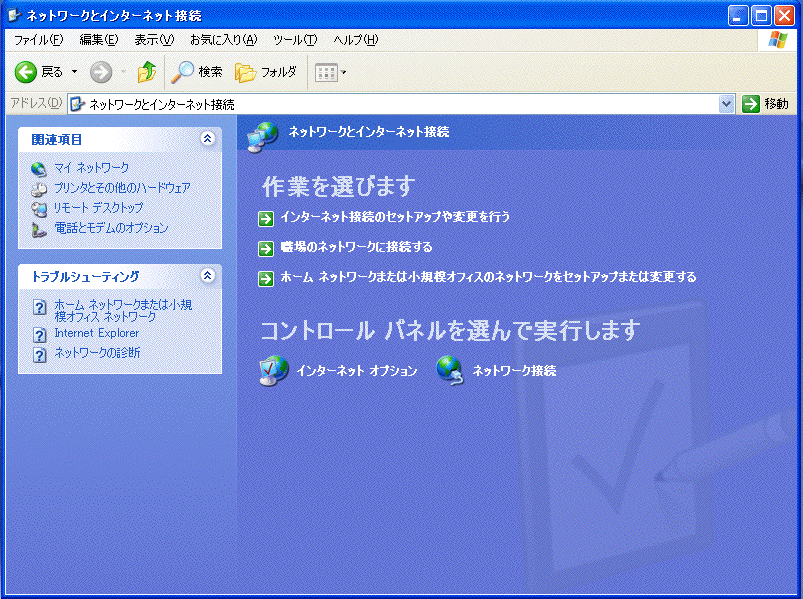The image size is (803, 599).
Task: Open ホーム ネットワークまたは小規模オフィス ネットワーク troubleshooter
Action: [123, 310]
